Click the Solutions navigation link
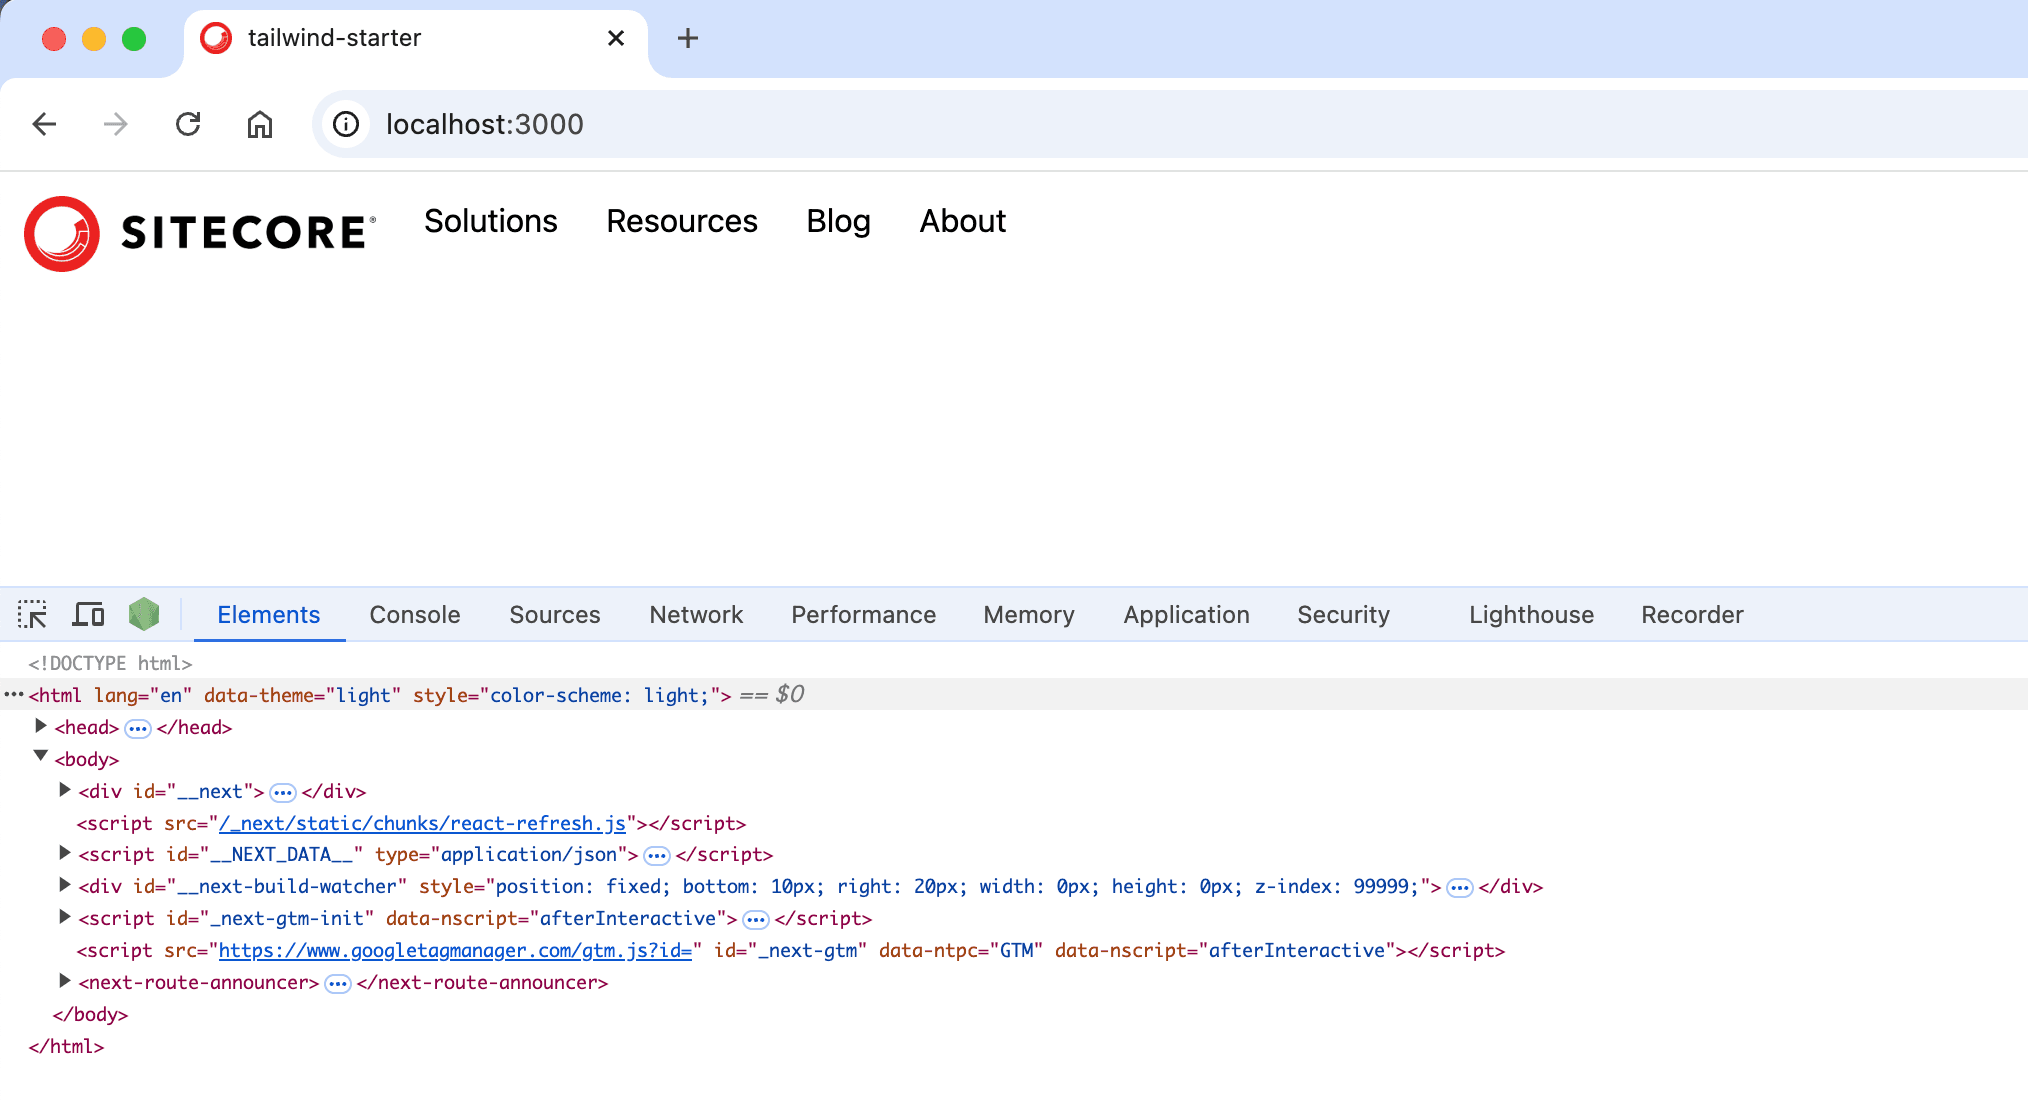 490,221
